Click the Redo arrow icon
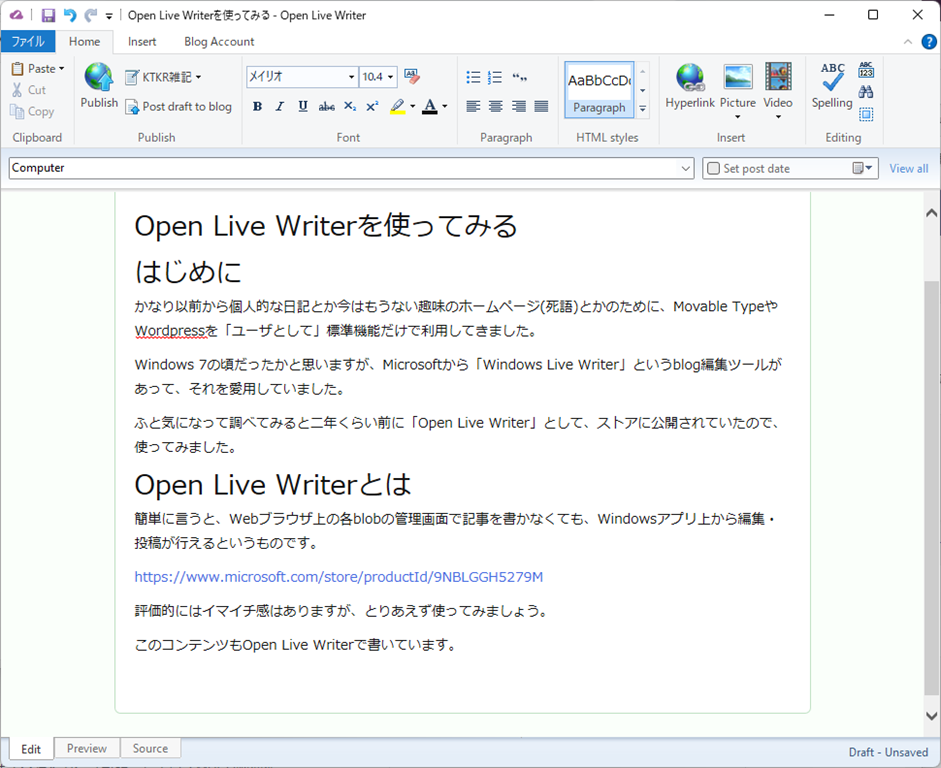 pyautogui.click(x=91, y=16)
